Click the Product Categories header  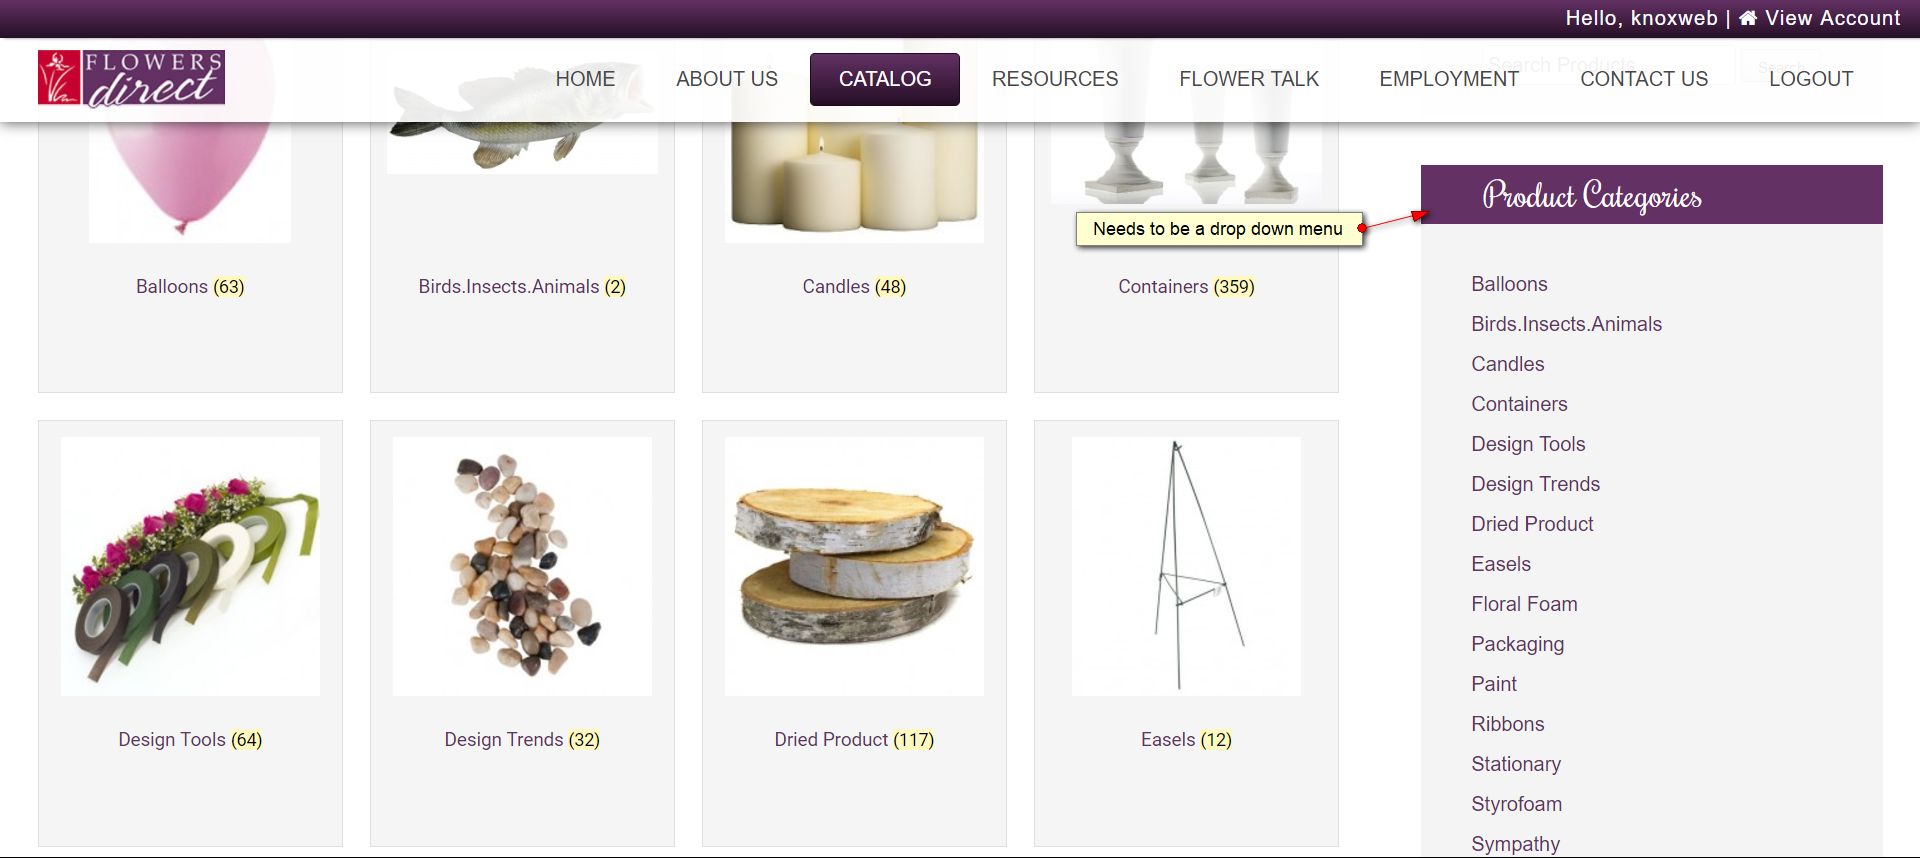(1652, 194)
